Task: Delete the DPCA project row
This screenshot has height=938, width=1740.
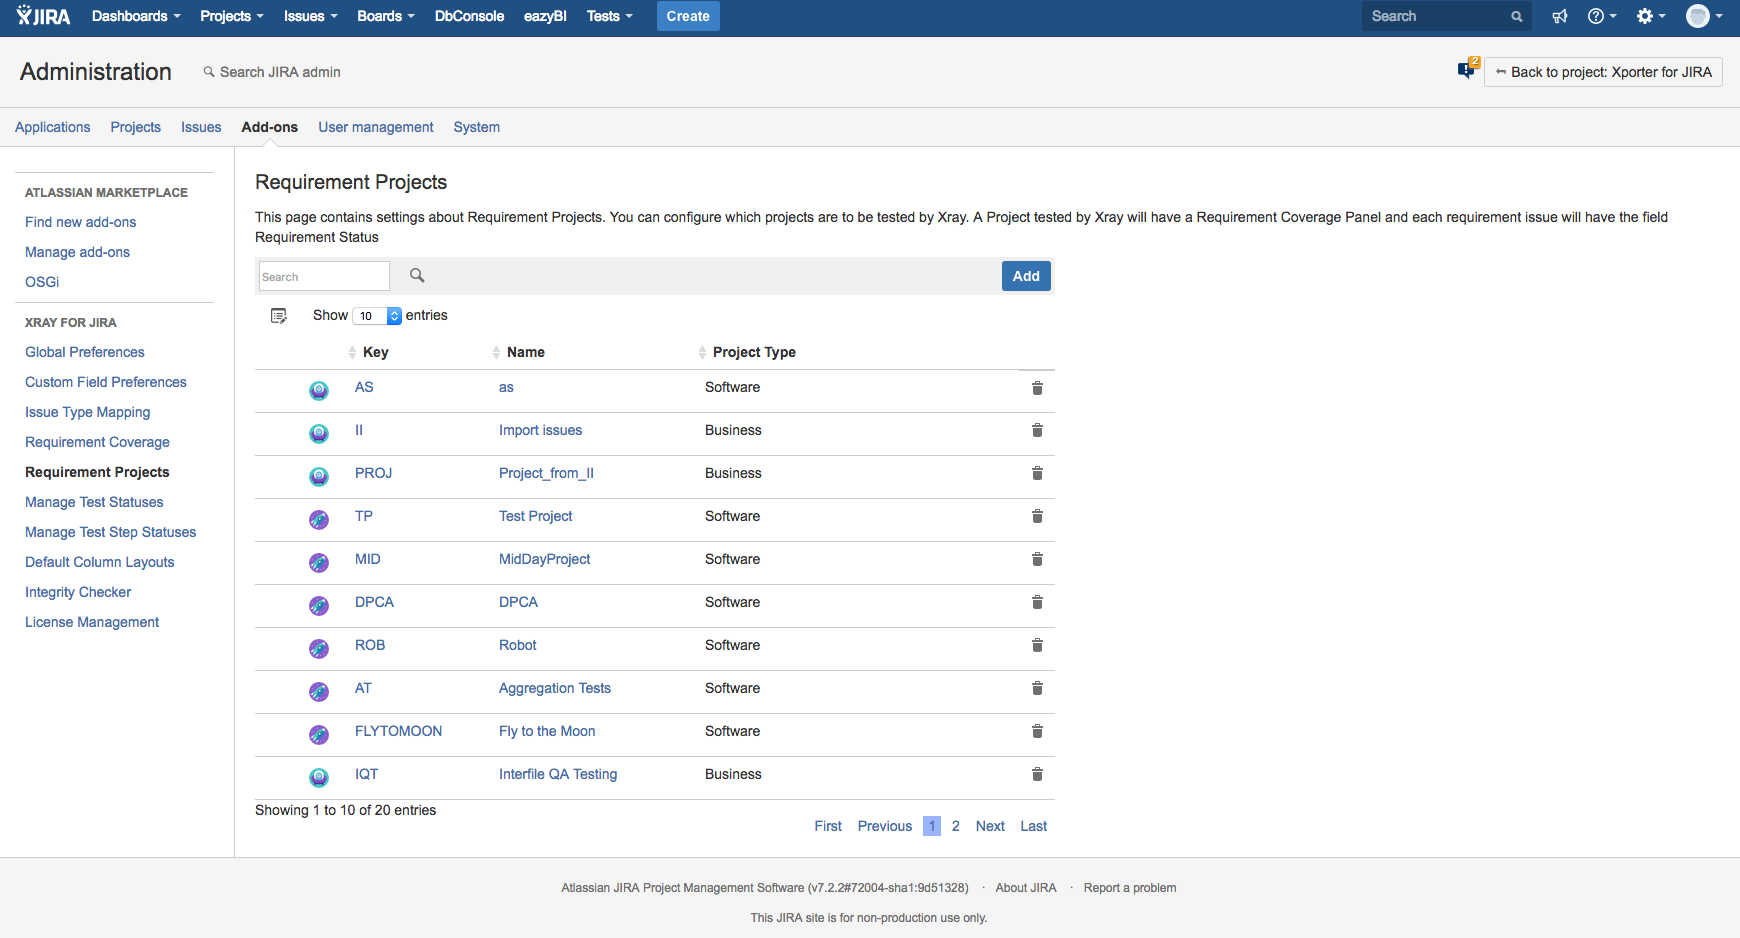Action: tap(1037, 602)
